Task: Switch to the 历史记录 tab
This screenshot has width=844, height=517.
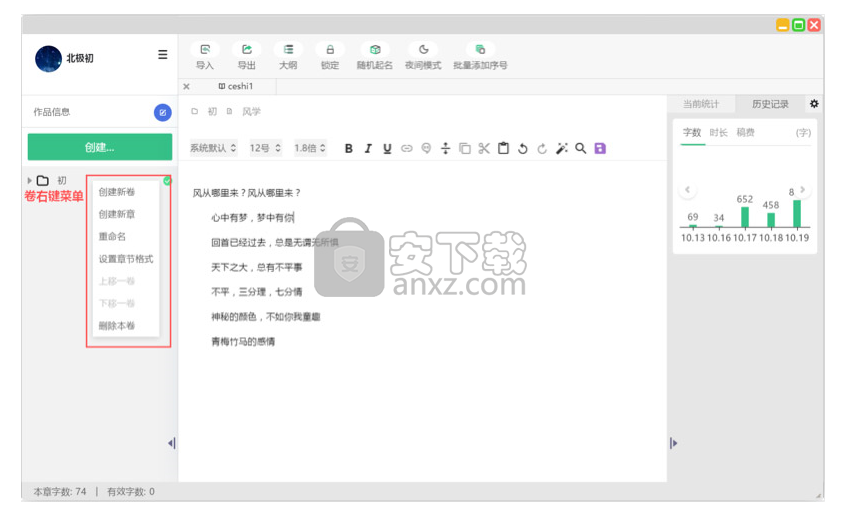Action: 770,104
